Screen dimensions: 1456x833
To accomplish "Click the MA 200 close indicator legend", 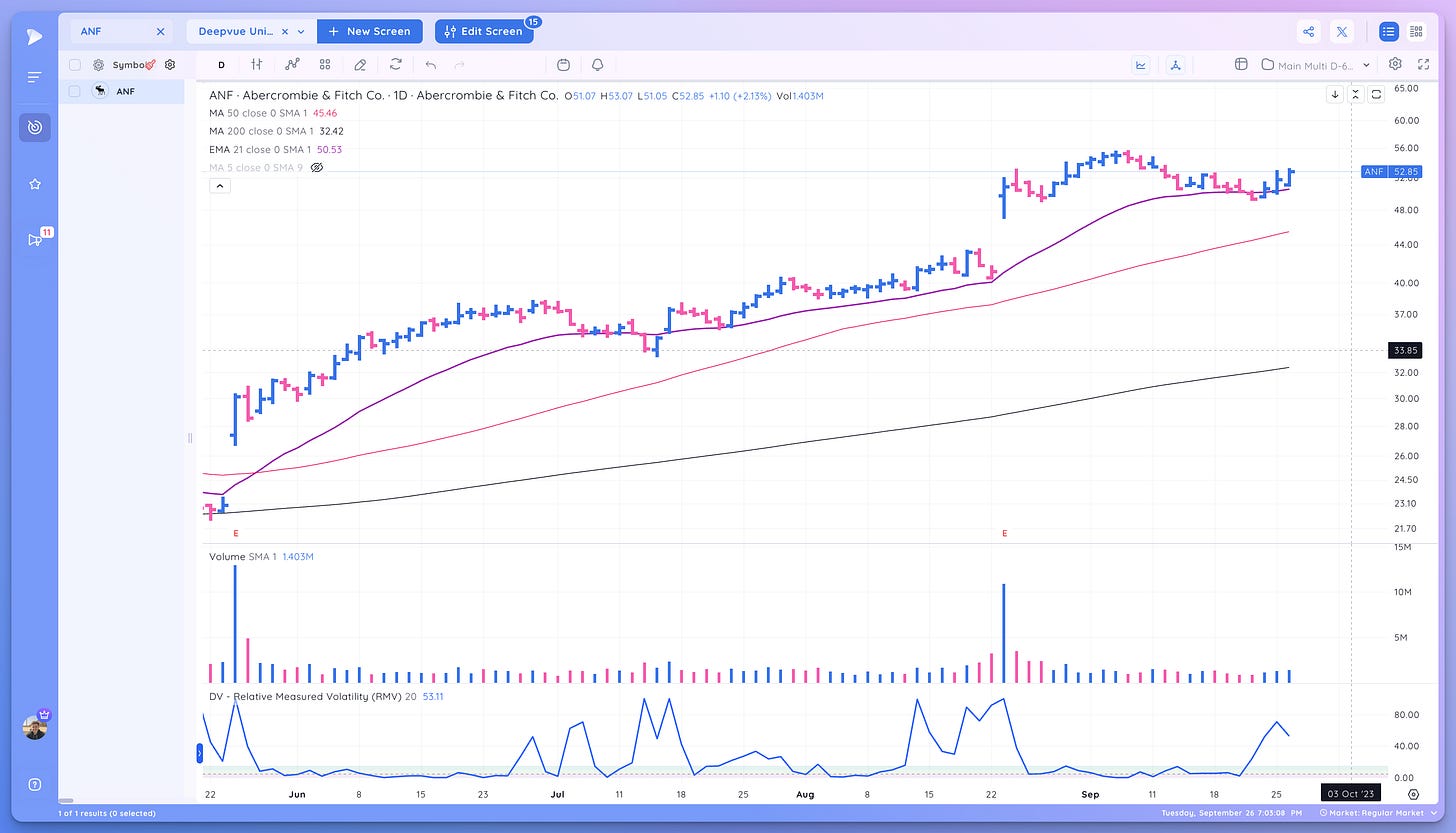I will tap(276, 131).
